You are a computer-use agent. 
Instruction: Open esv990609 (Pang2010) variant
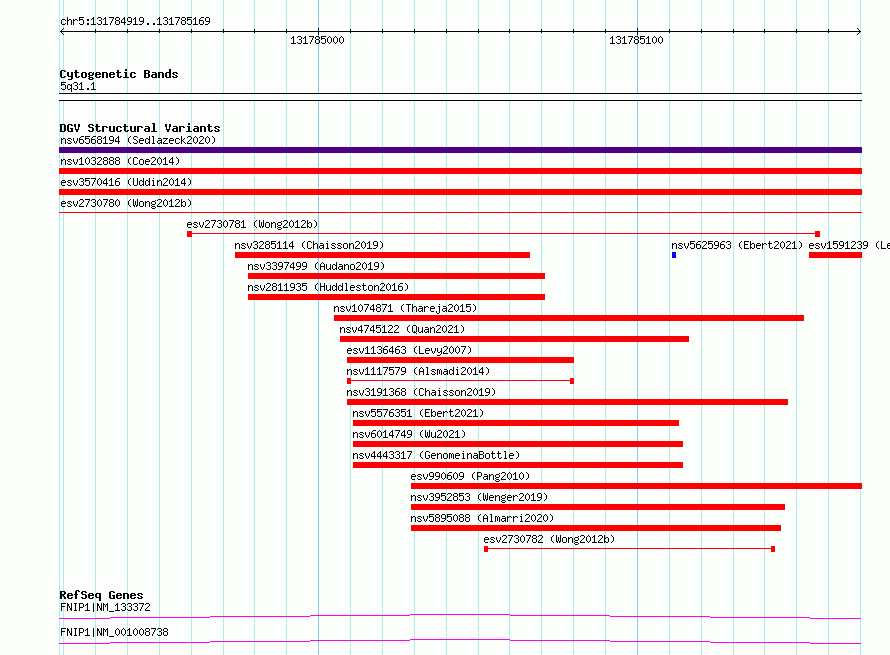[x=470, y=476]
